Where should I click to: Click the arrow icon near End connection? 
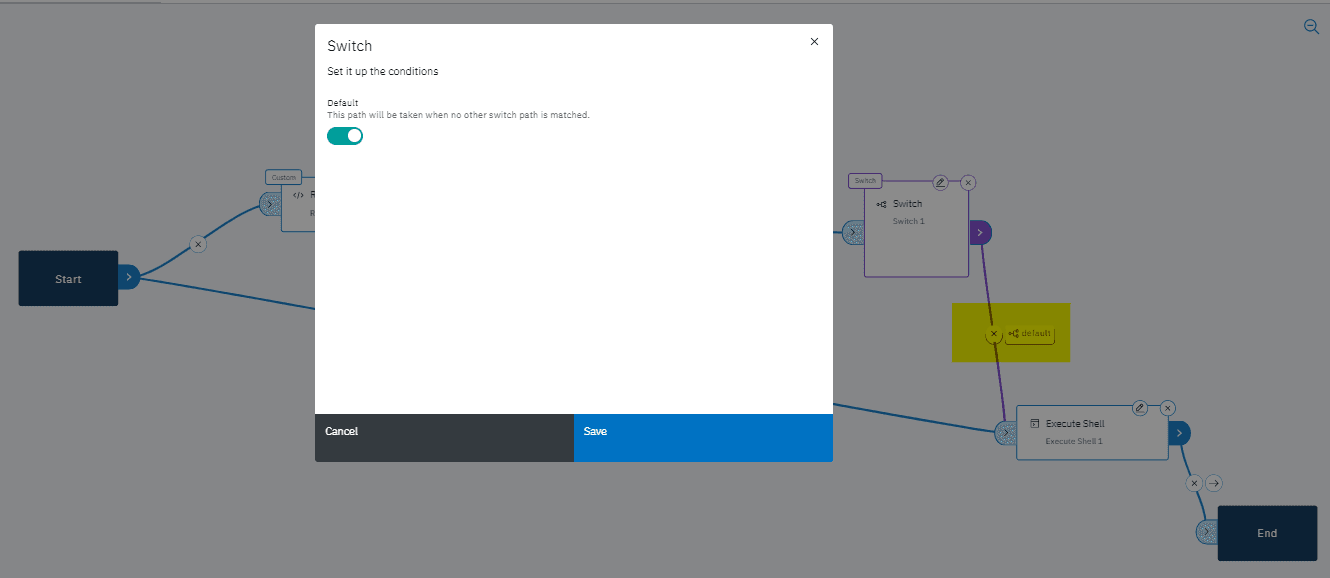[x=1213, y=483]
